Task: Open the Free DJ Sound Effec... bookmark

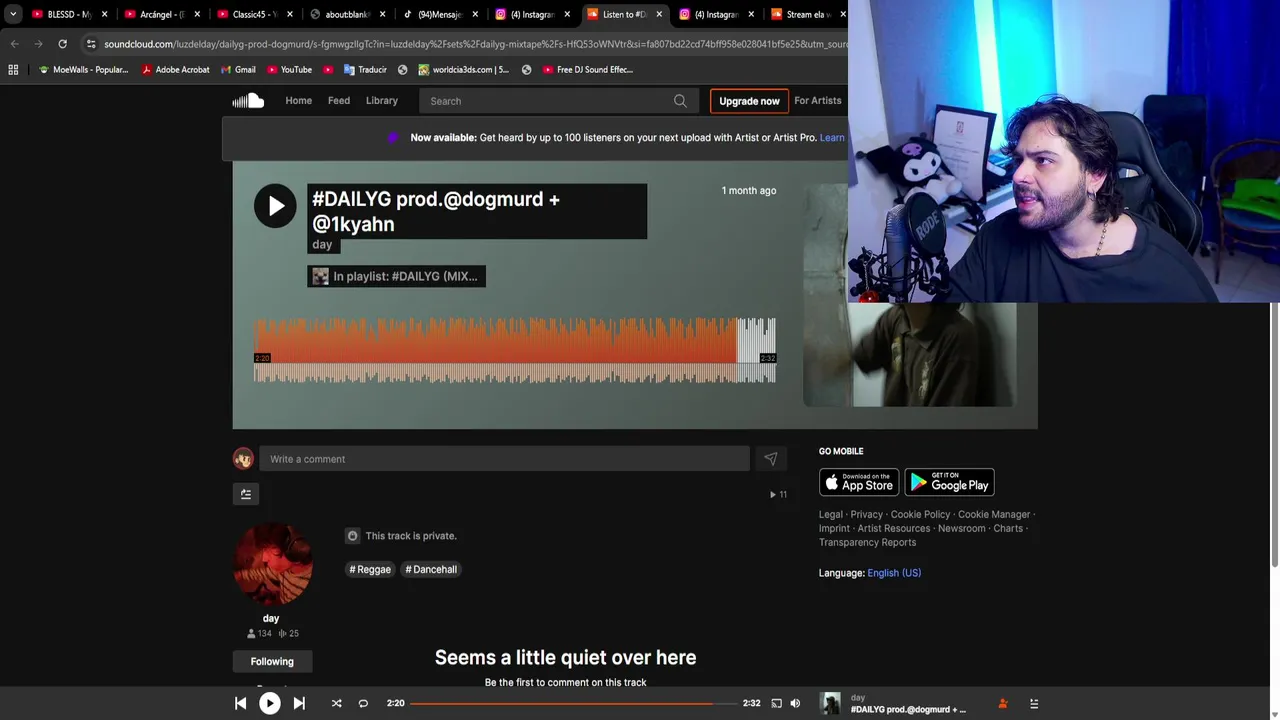Action: (587, 70)
